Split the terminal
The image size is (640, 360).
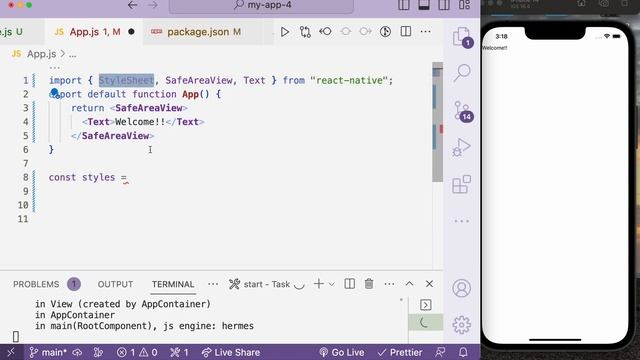(x=349, y=284)
